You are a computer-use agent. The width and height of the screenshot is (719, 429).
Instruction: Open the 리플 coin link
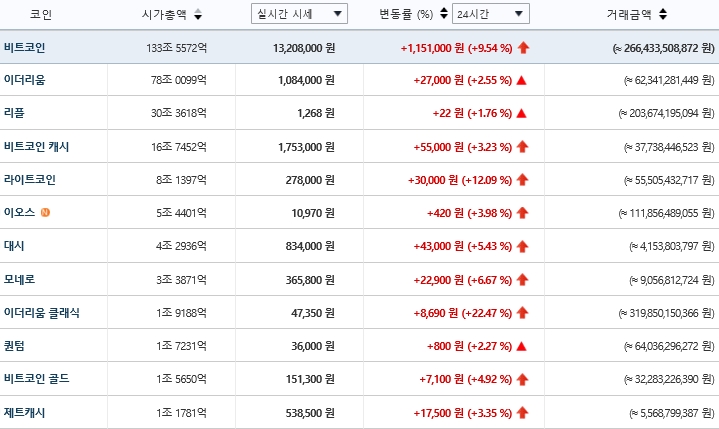tap(14, 113)
